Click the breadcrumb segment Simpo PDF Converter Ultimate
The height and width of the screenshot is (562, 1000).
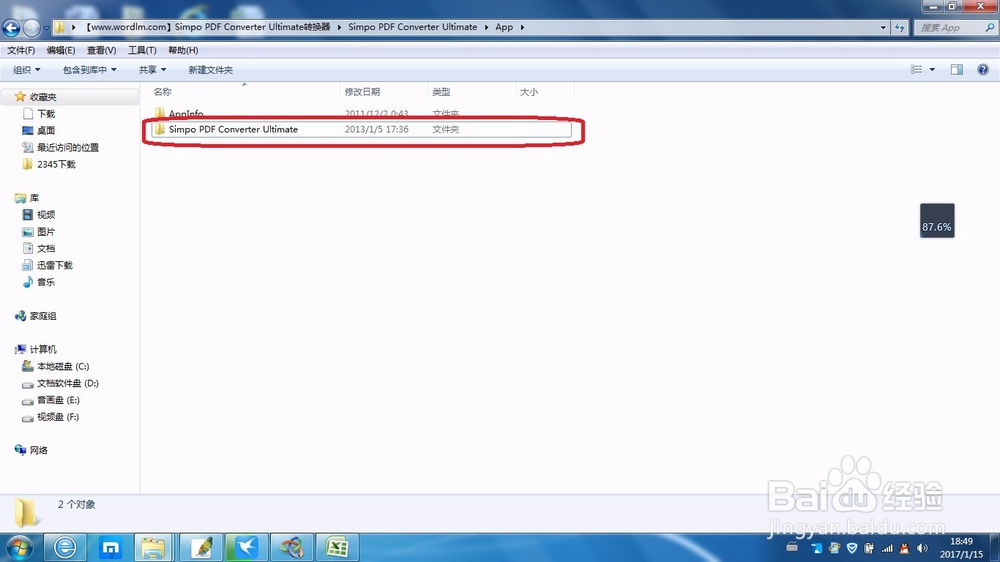413,27
